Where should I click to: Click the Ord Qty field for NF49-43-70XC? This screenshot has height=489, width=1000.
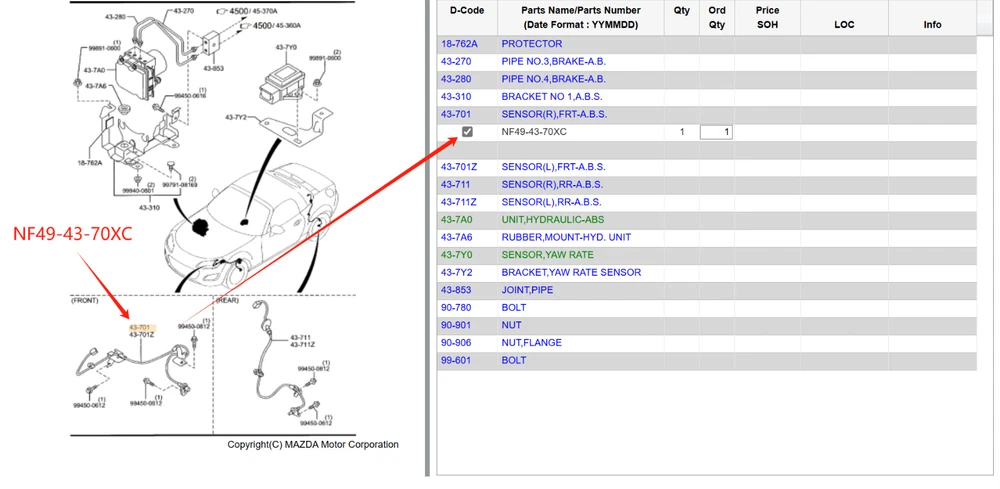click(716, 132)
